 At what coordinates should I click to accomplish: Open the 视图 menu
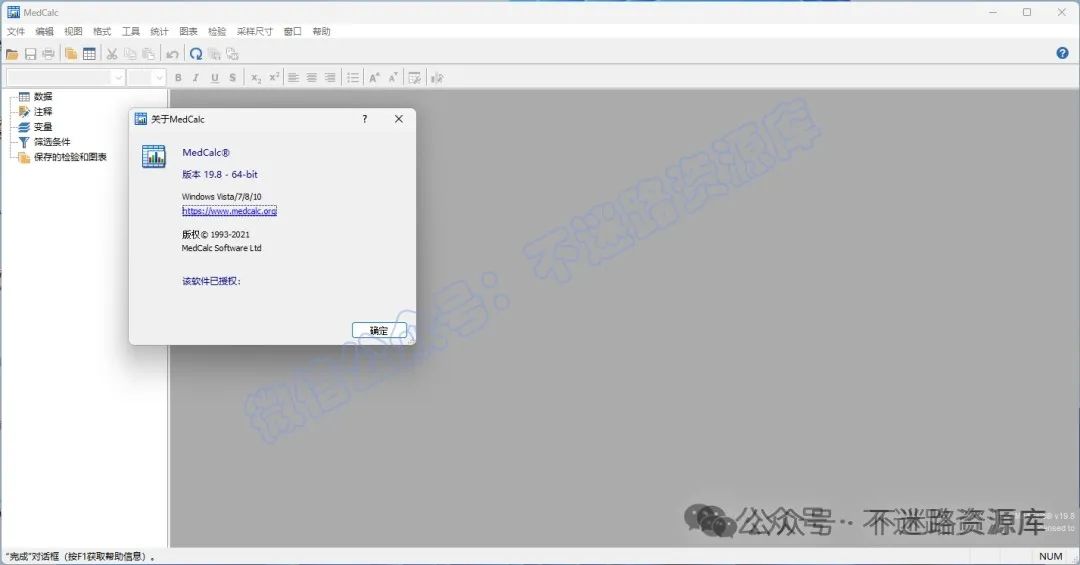(73, 32)
